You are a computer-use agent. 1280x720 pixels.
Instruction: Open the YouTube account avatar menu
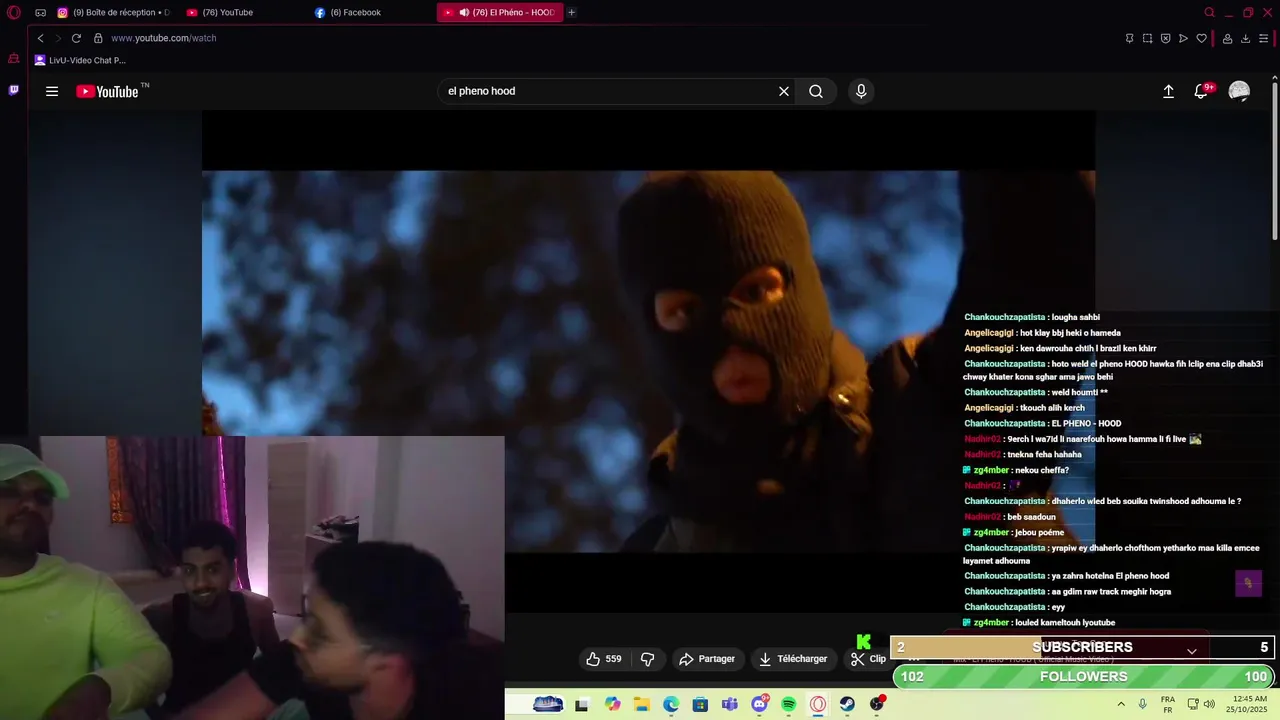[1239, 91]
